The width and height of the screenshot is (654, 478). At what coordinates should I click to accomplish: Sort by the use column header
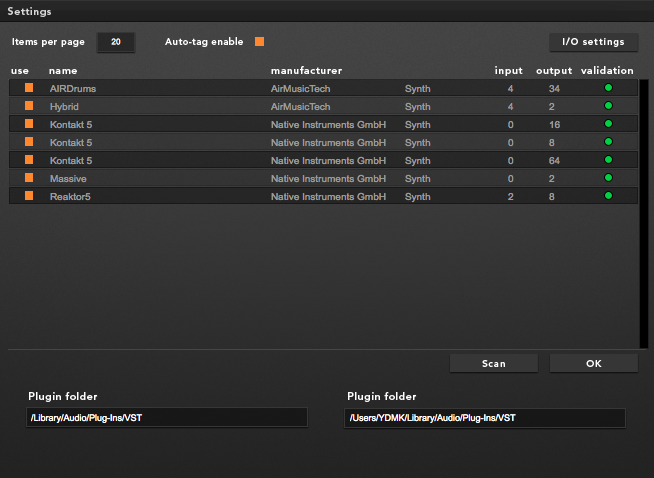(20, 71)
